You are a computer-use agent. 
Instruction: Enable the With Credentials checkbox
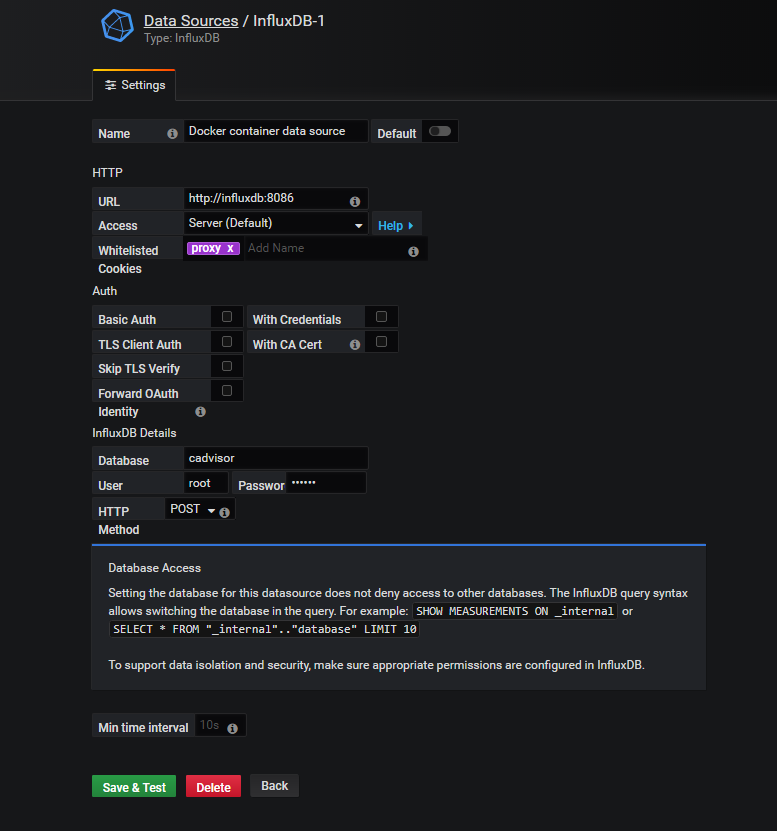click(x=381, y=316)
